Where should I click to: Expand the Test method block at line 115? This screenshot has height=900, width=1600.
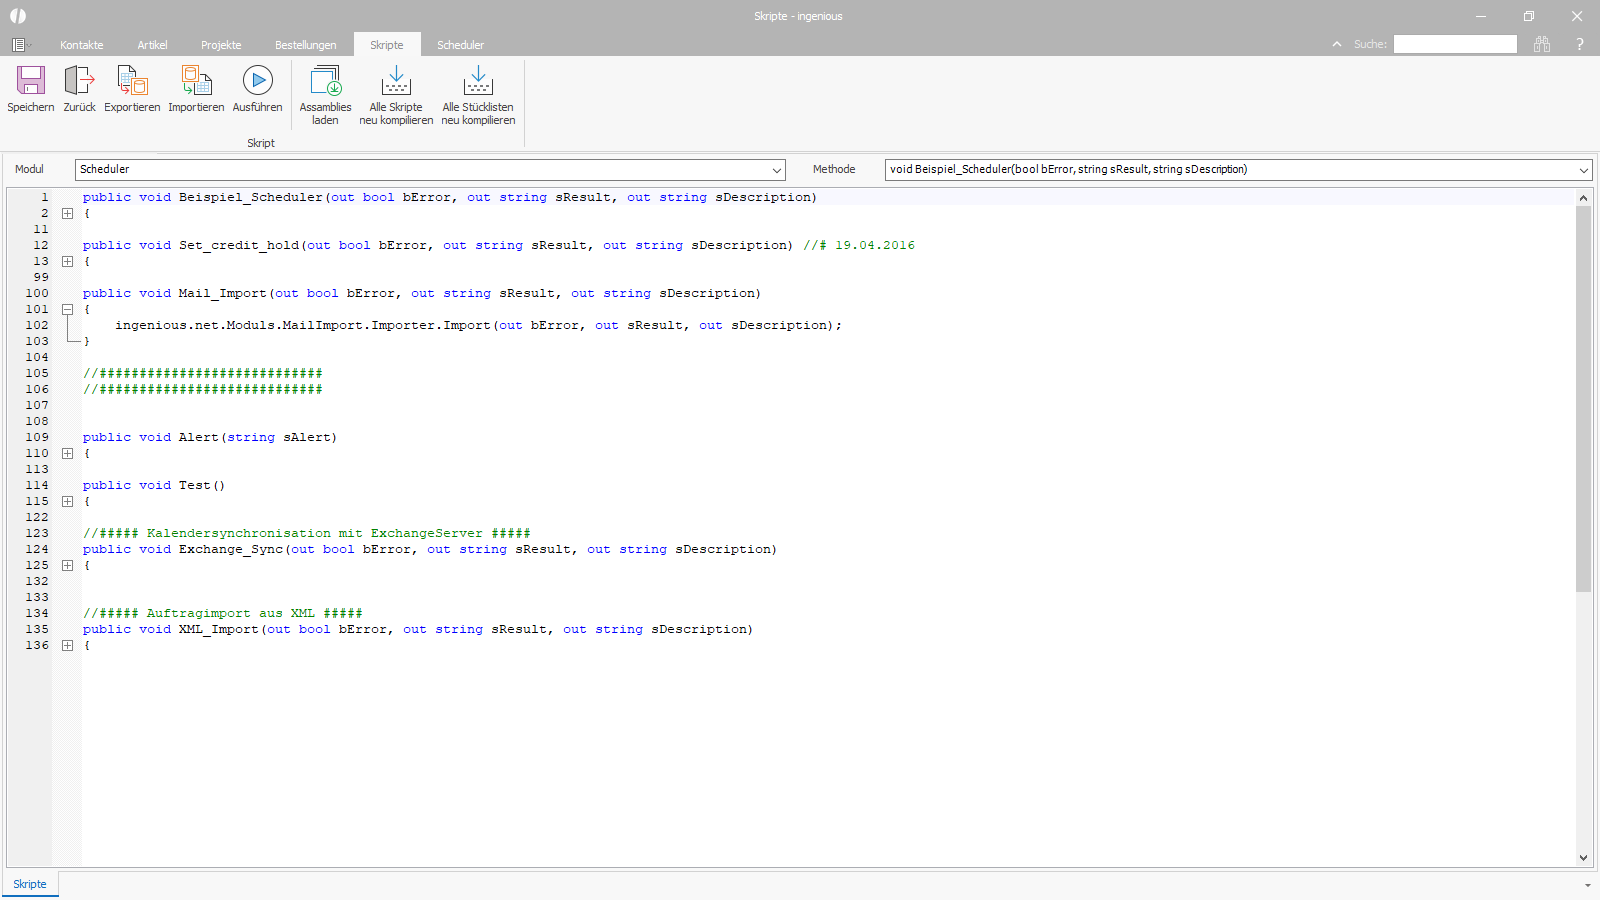pyautogui.click(x=67, y=501)
